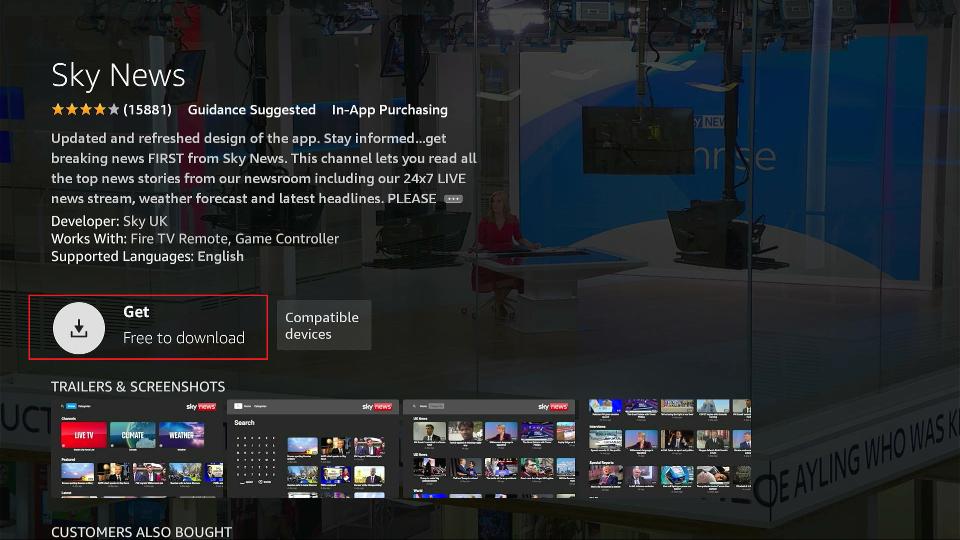Image resolution: width=960 pixels, height=540 pixels.
Task: Open first screenshot showing Live TV channels
Action: (138, 449)
